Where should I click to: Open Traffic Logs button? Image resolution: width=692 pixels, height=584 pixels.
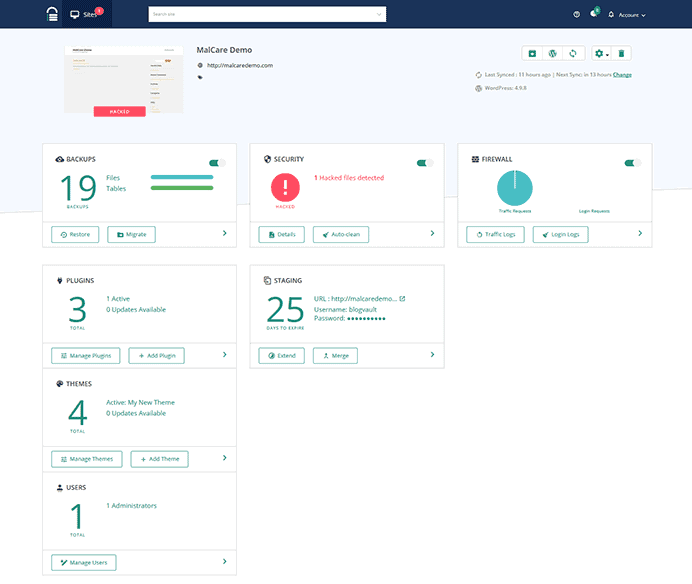(x=496, y=234)
